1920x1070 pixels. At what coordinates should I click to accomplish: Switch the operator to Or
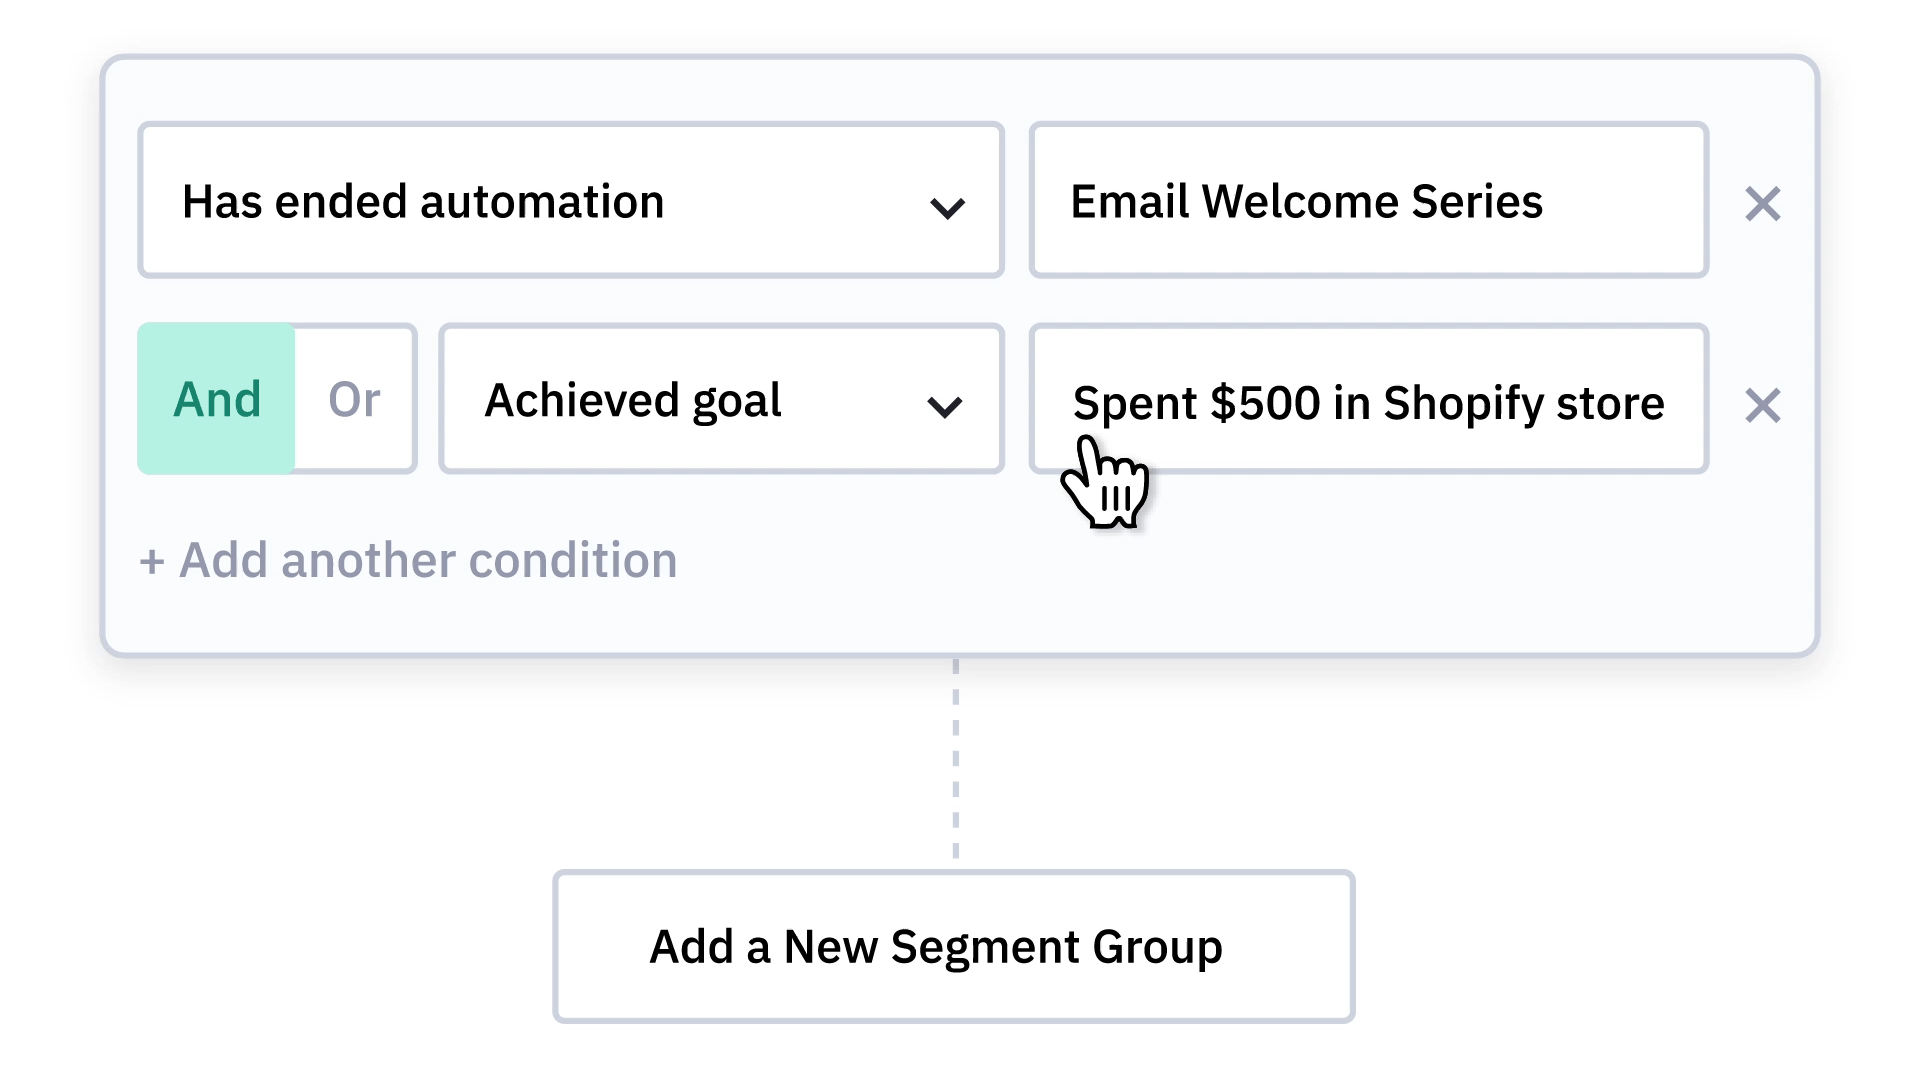click(354, 399)
